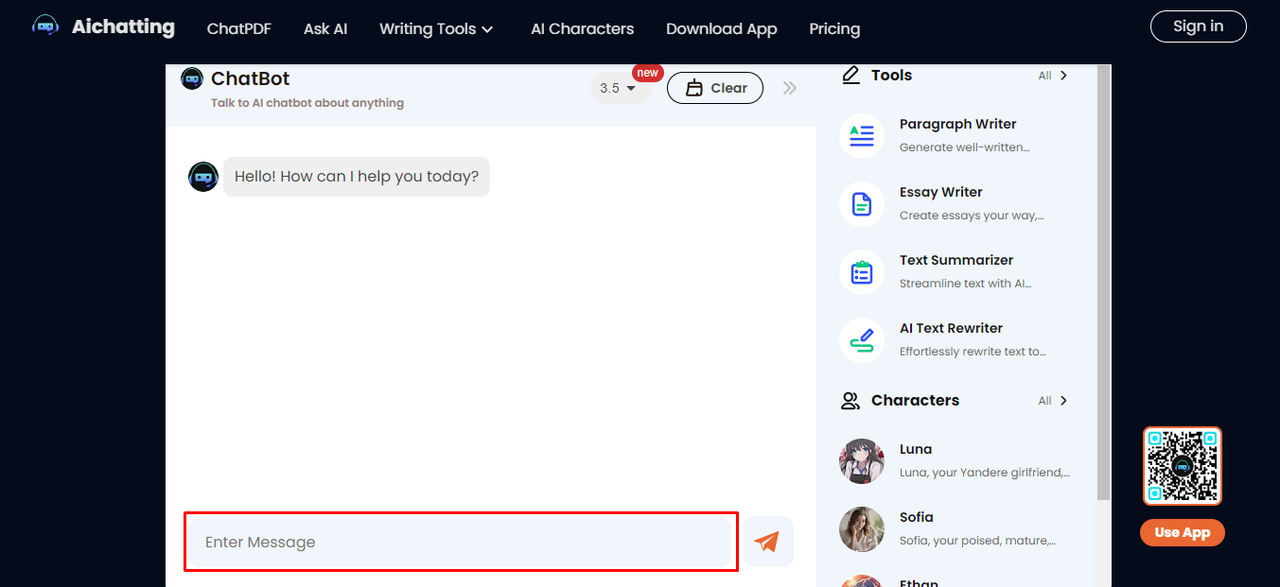Click 'Effortlessly rewrite text to...' description
Screen dimensions: 1280x587
pyautogui.click(x=972, y=351)
